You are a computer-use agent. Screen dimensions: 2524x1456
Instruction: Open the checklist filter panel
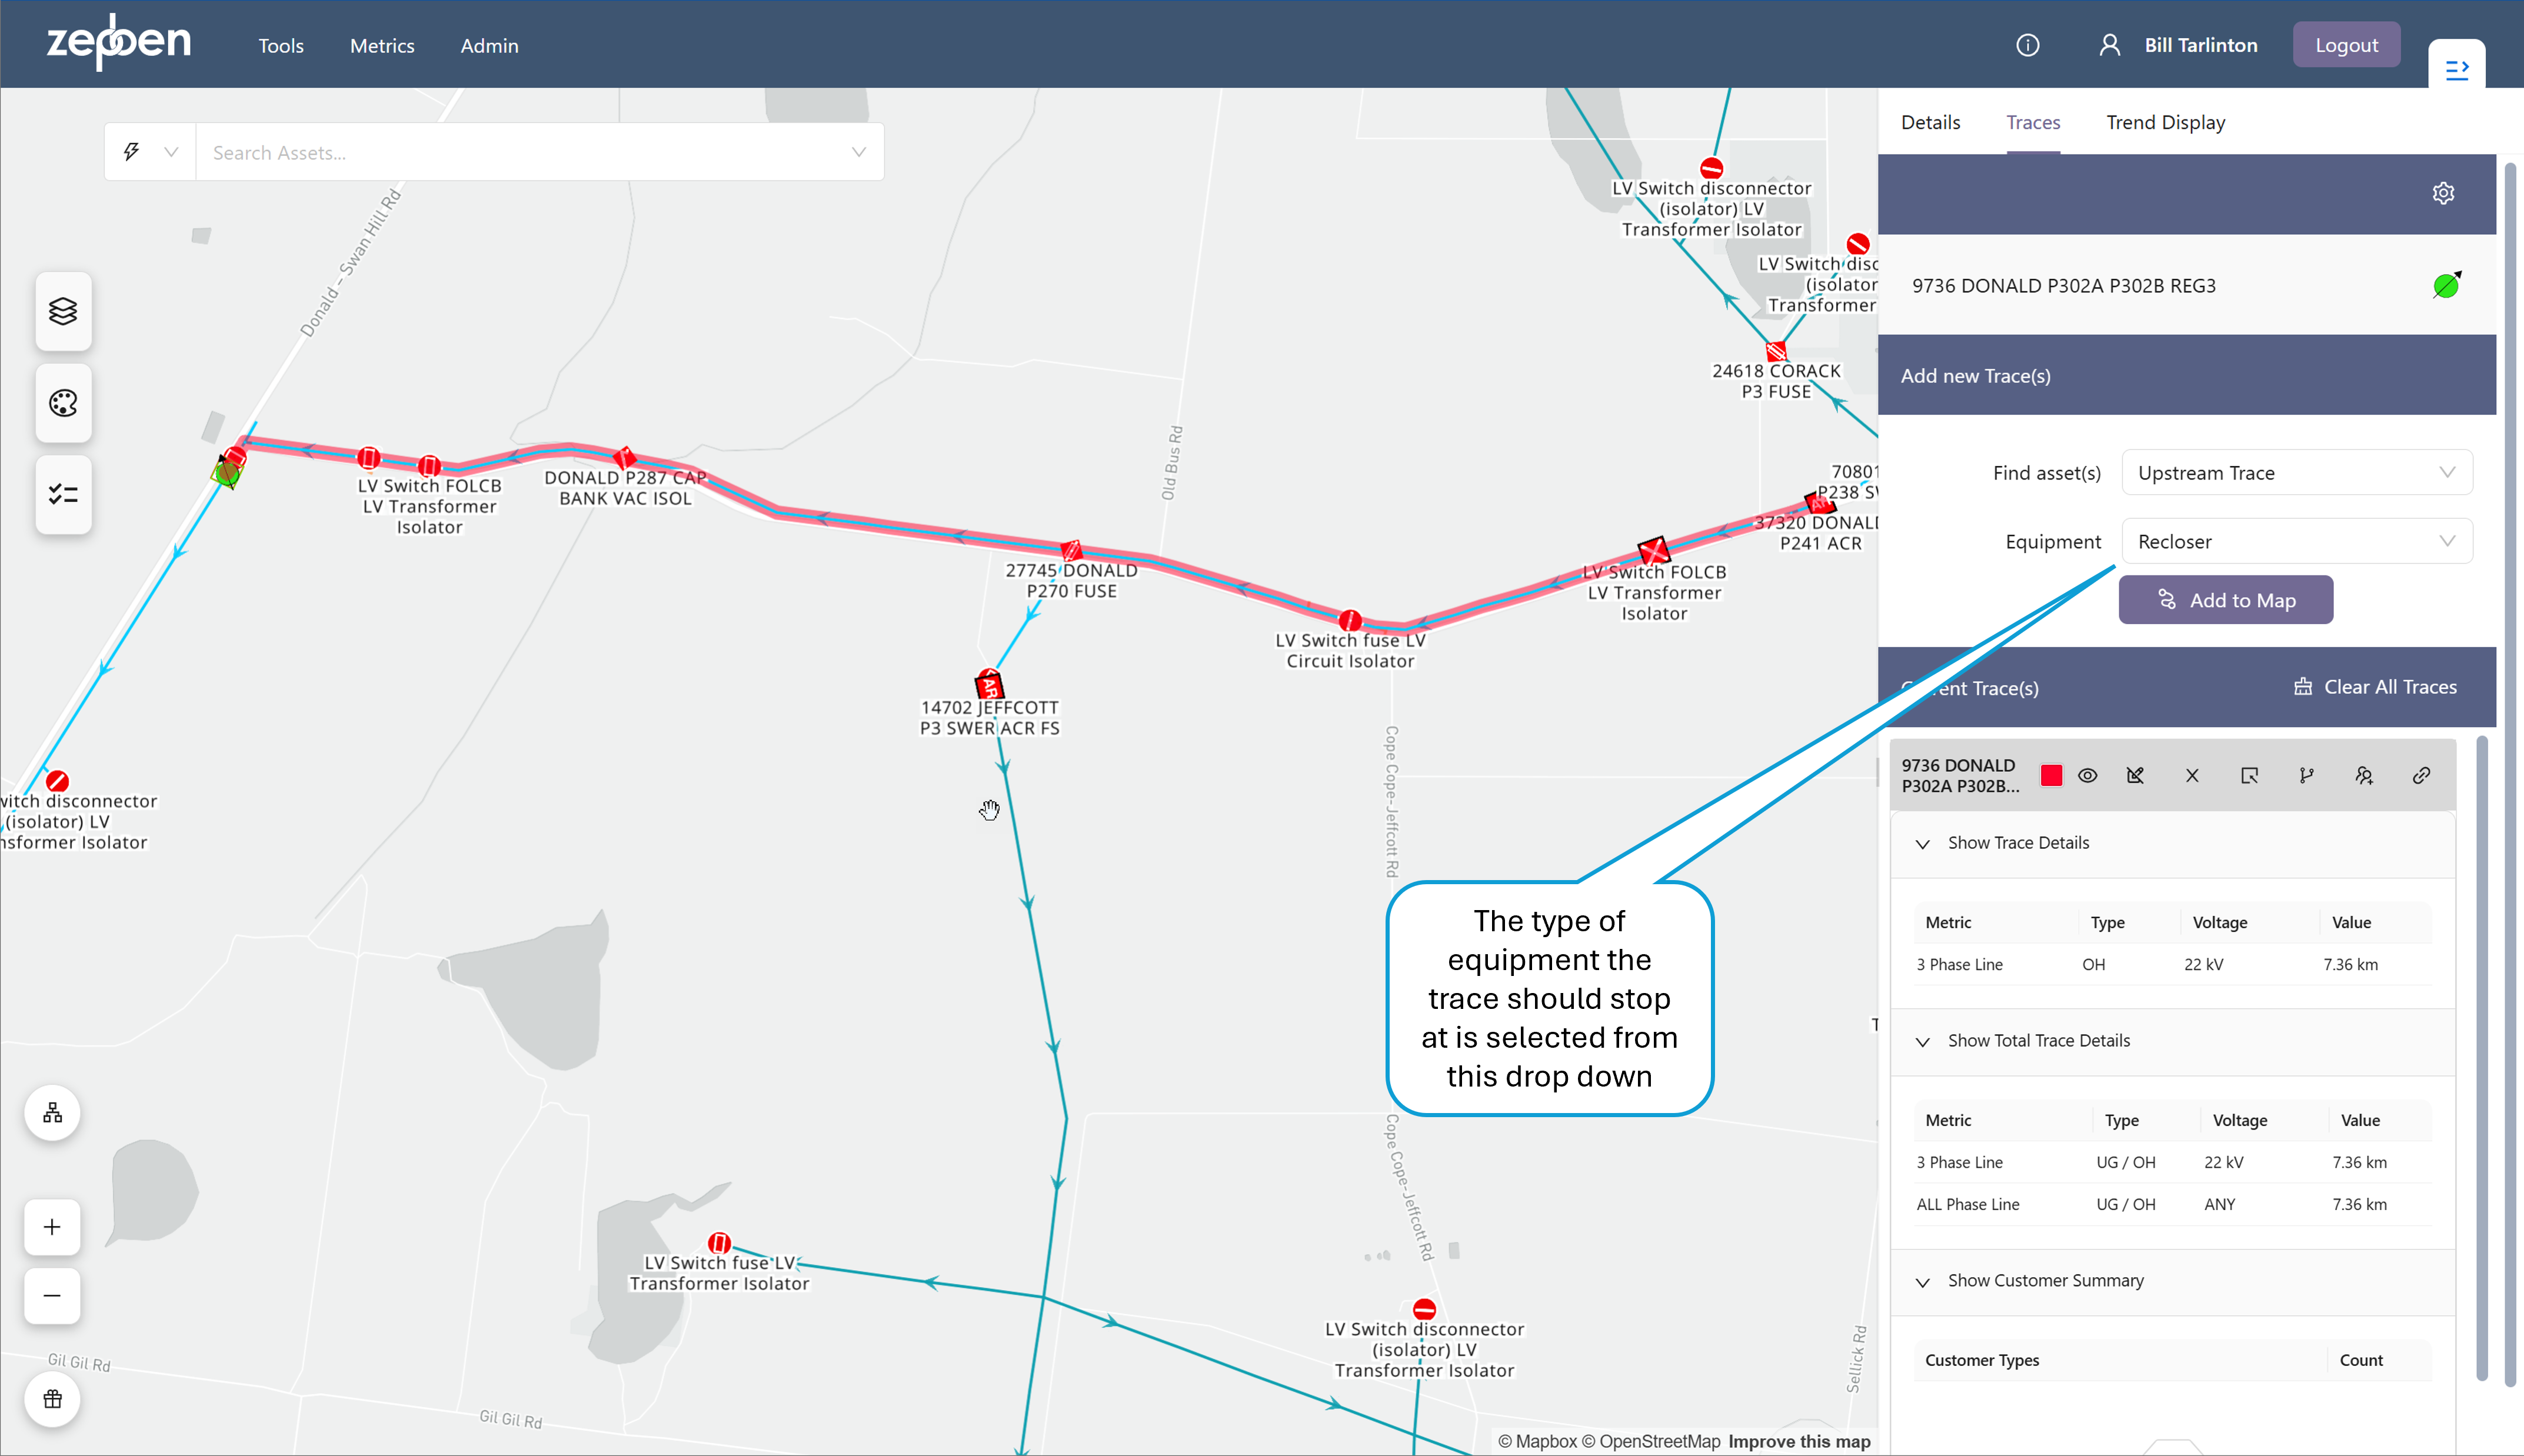click(63, 494)
